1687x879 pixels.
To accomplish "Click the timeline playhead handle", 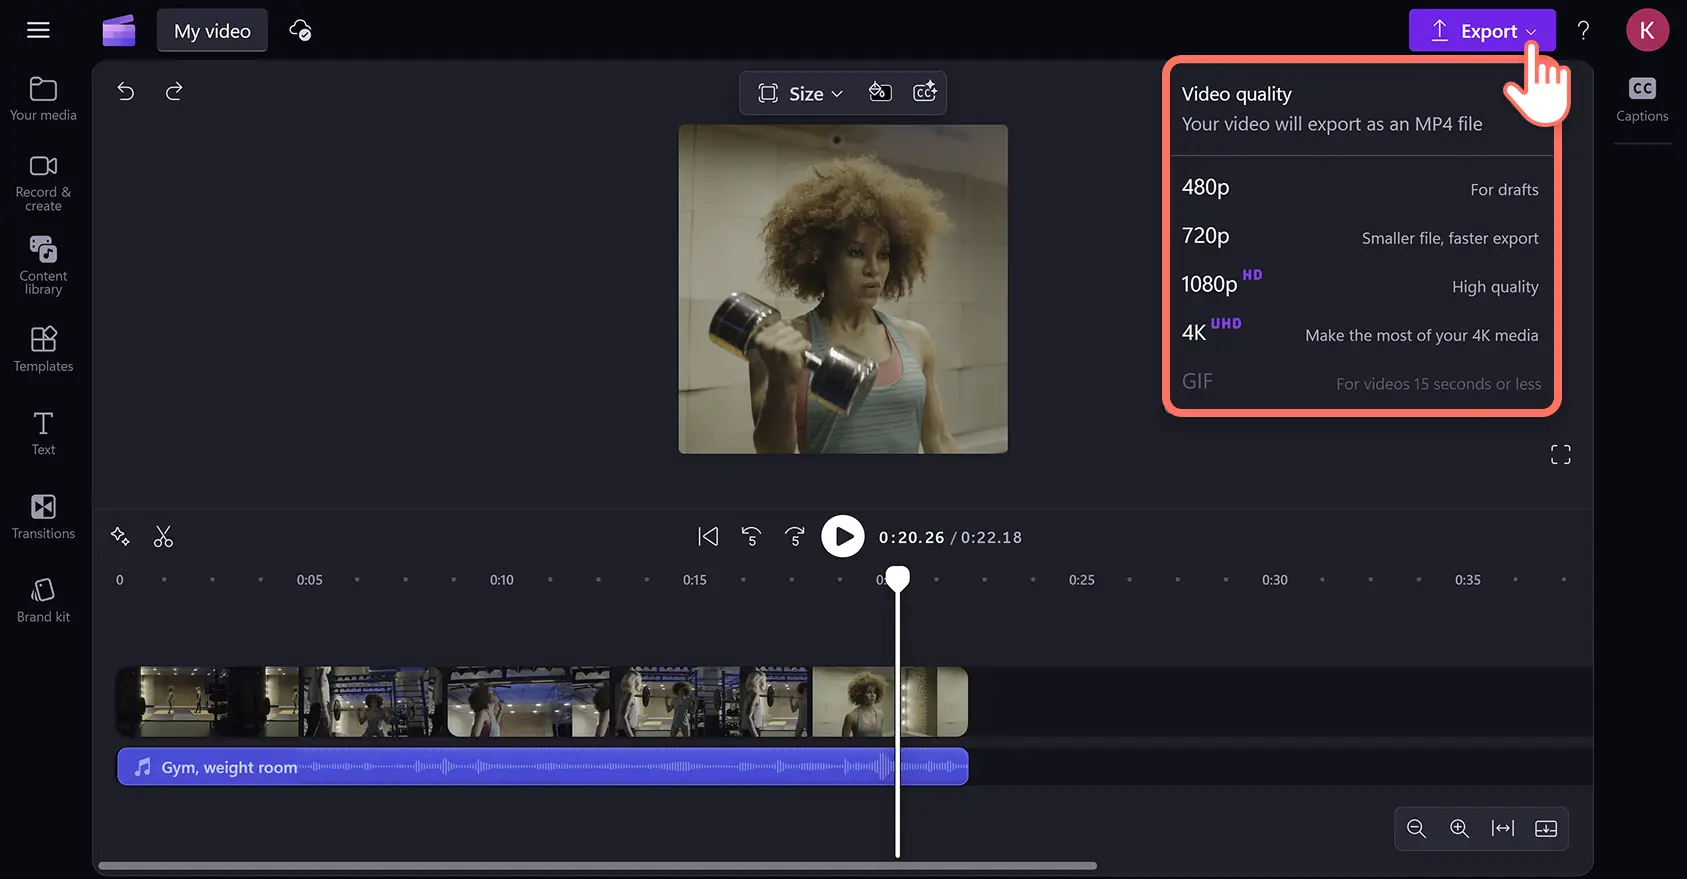I will tap(898, 579).
